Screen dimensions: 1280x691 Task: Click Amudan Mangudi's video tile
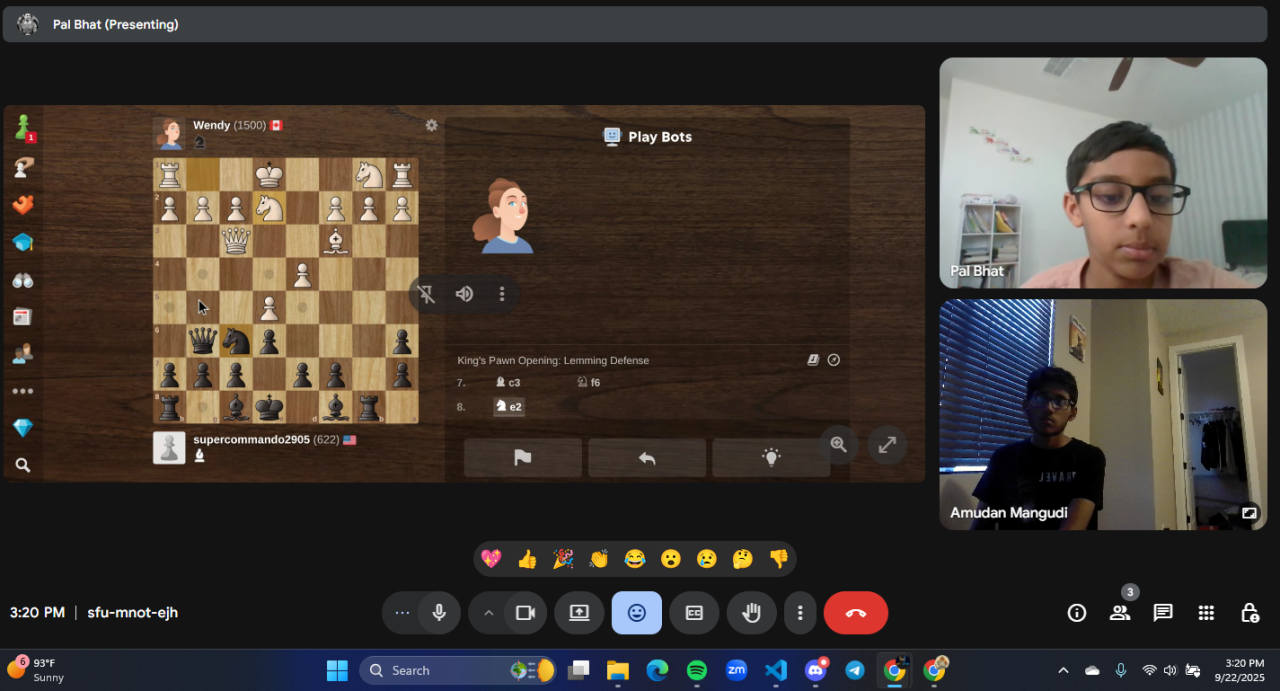click(x=1103, y=414)
